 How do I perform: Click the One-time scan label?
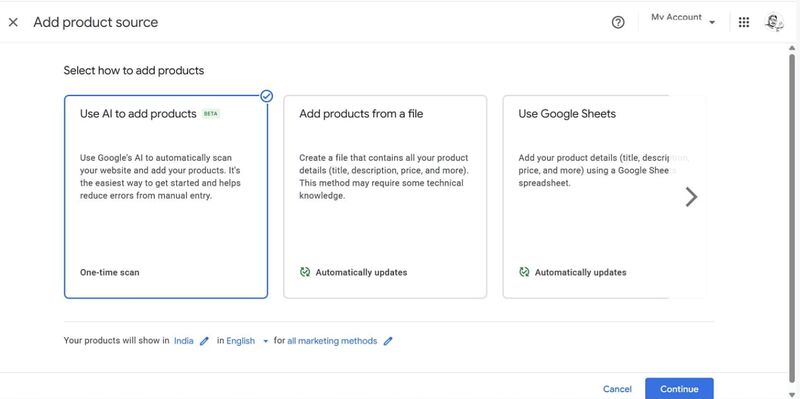click(x=110, y=272)
